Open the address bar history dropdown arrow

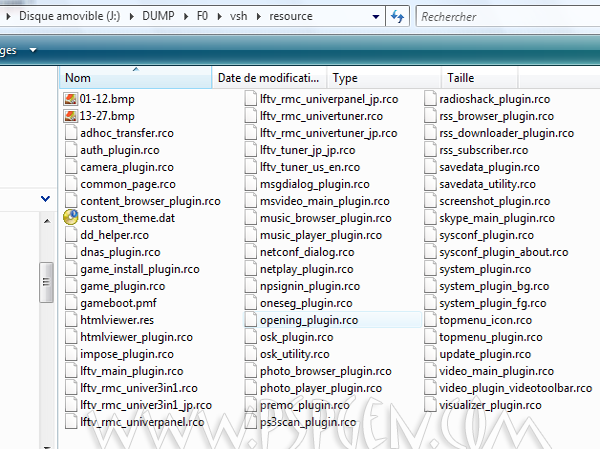click(x=374, y=17)
